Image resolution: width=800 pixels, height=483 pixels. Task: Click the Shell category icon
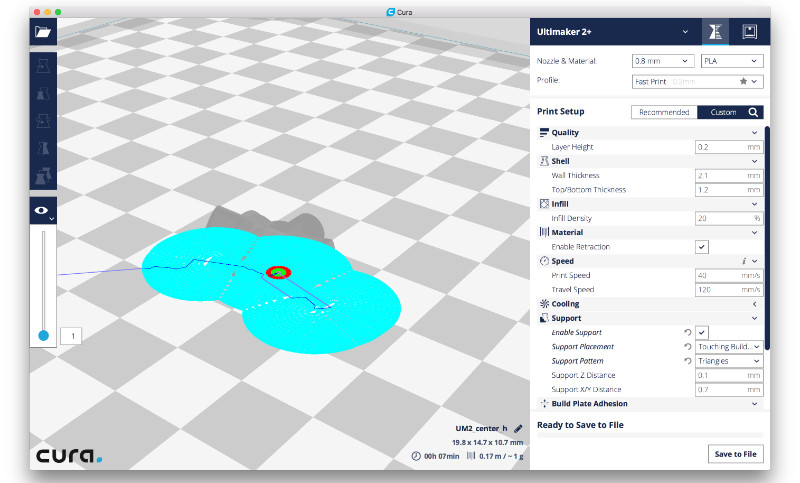coord(544,161)
